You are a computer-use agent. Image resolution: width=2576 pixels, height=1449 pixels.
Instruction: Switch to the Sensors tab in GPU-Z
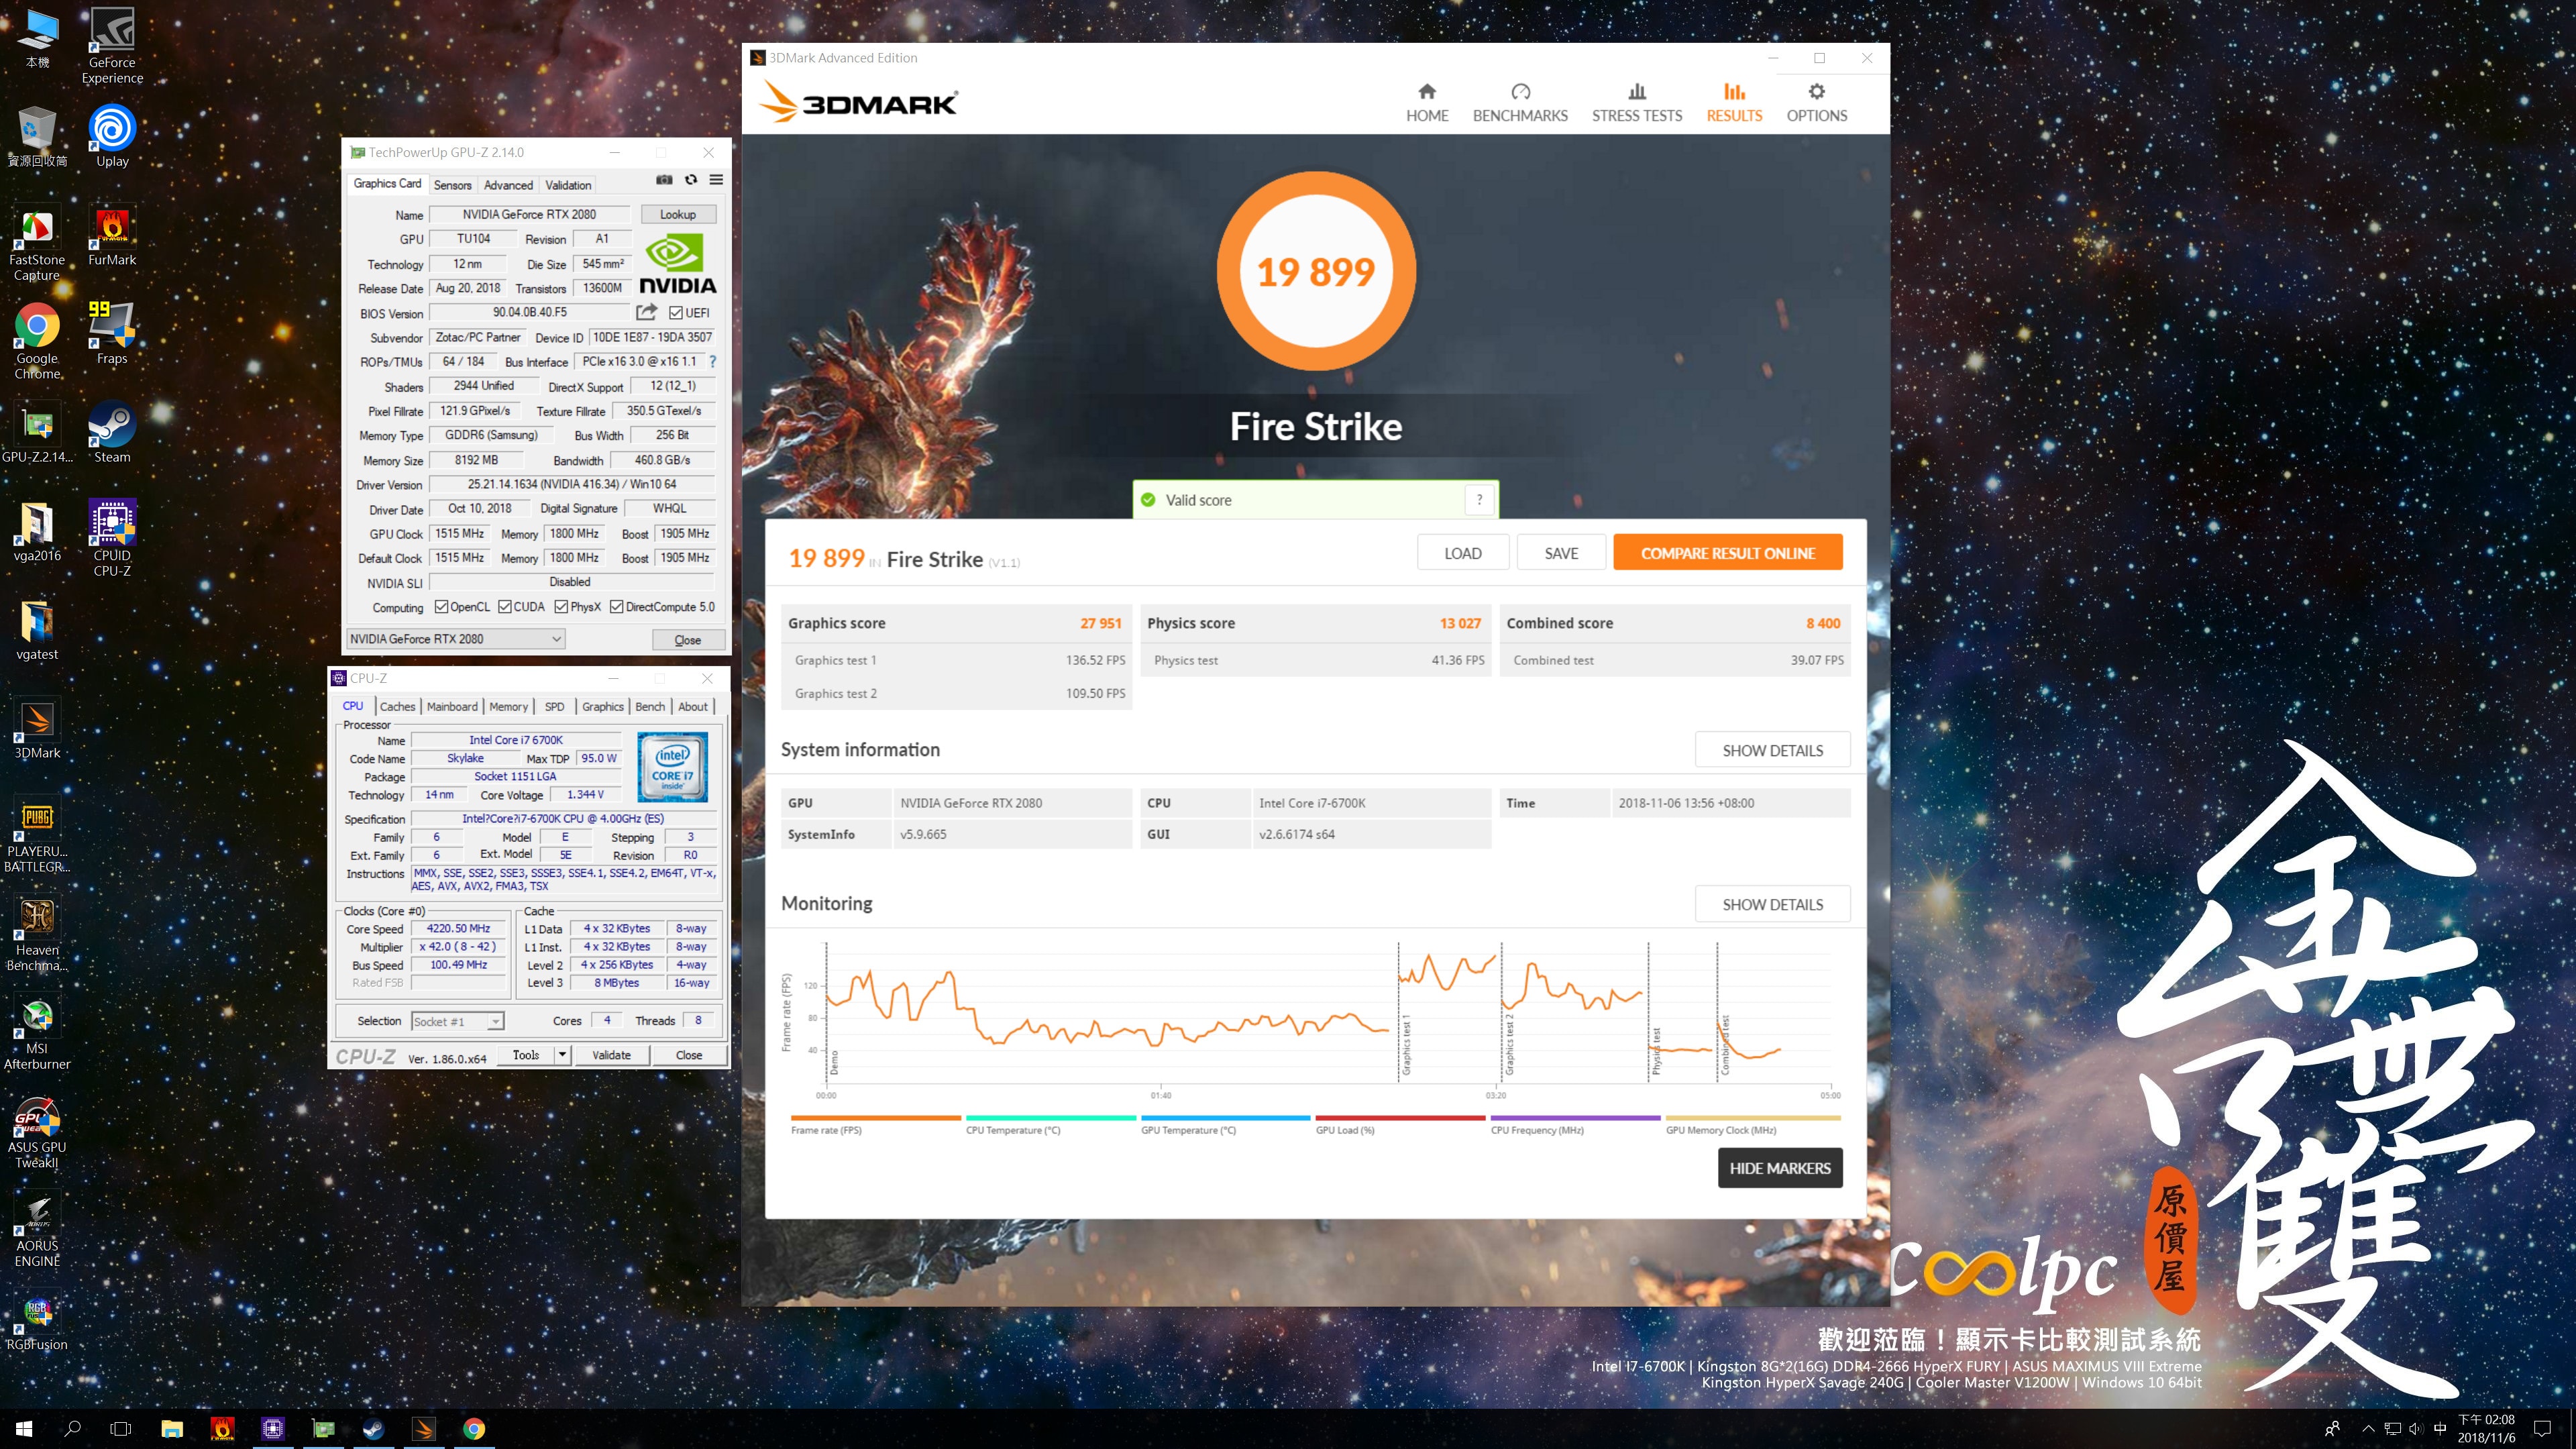pos(452,185)
